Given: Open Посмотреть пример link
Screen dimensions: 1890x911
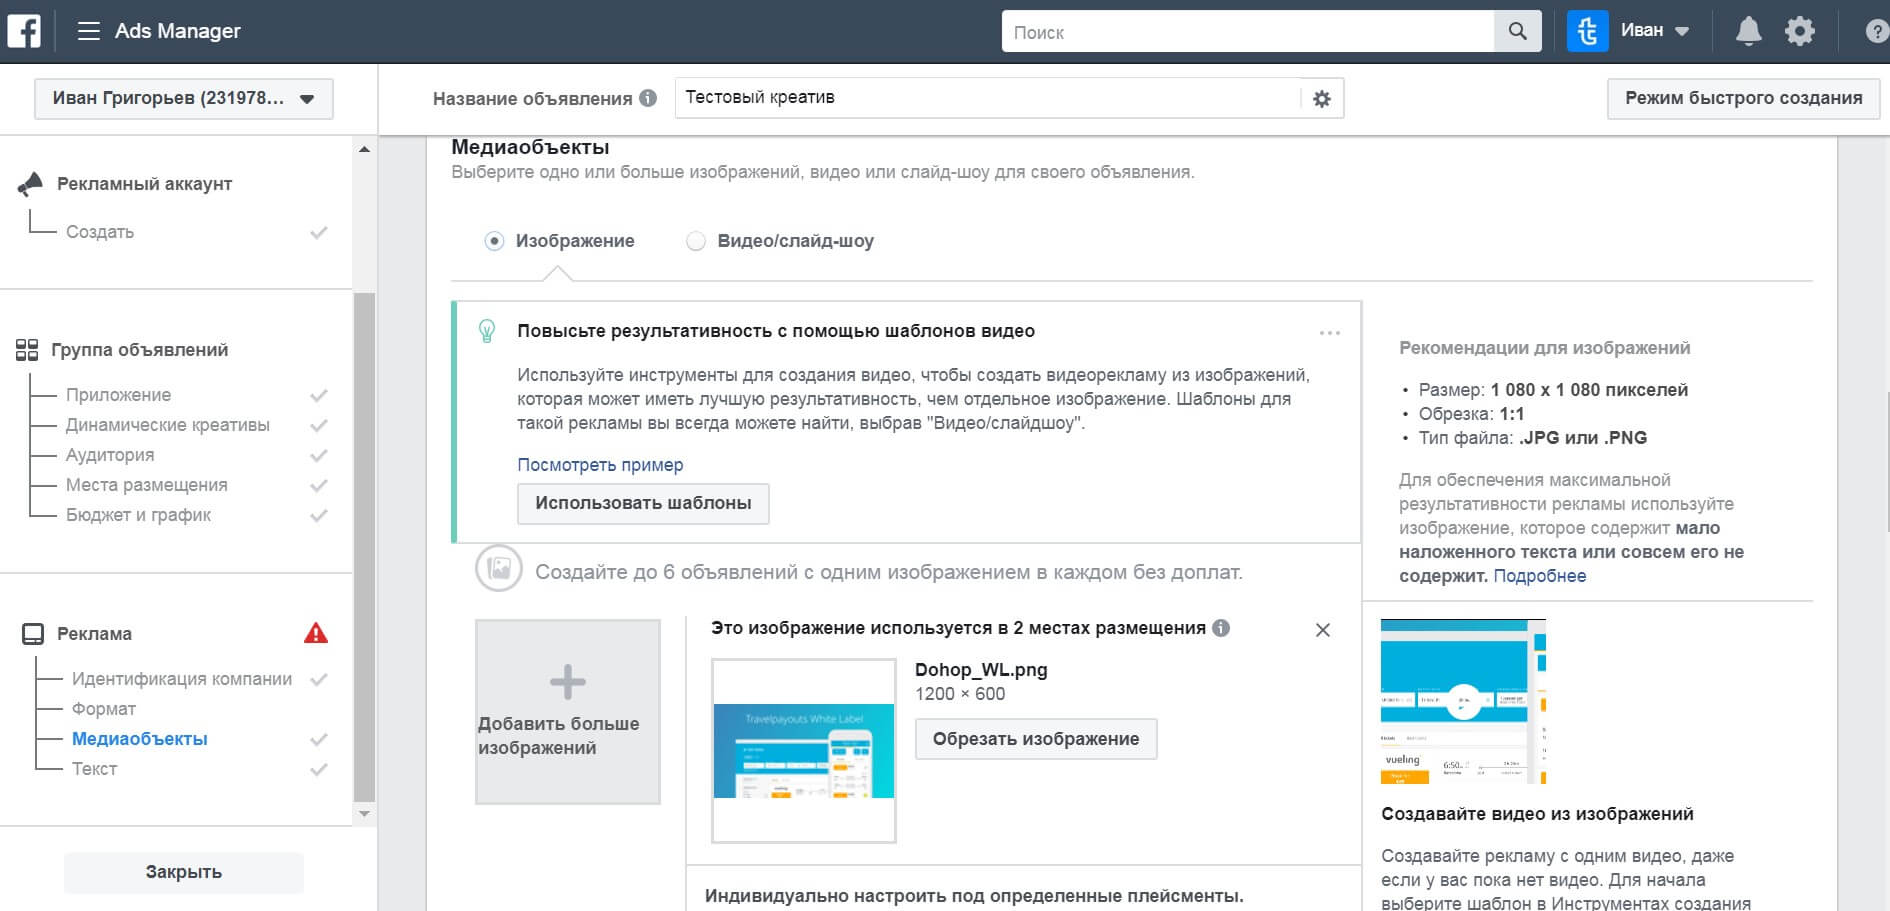Looking at the screenshot, I should [600, 465].
